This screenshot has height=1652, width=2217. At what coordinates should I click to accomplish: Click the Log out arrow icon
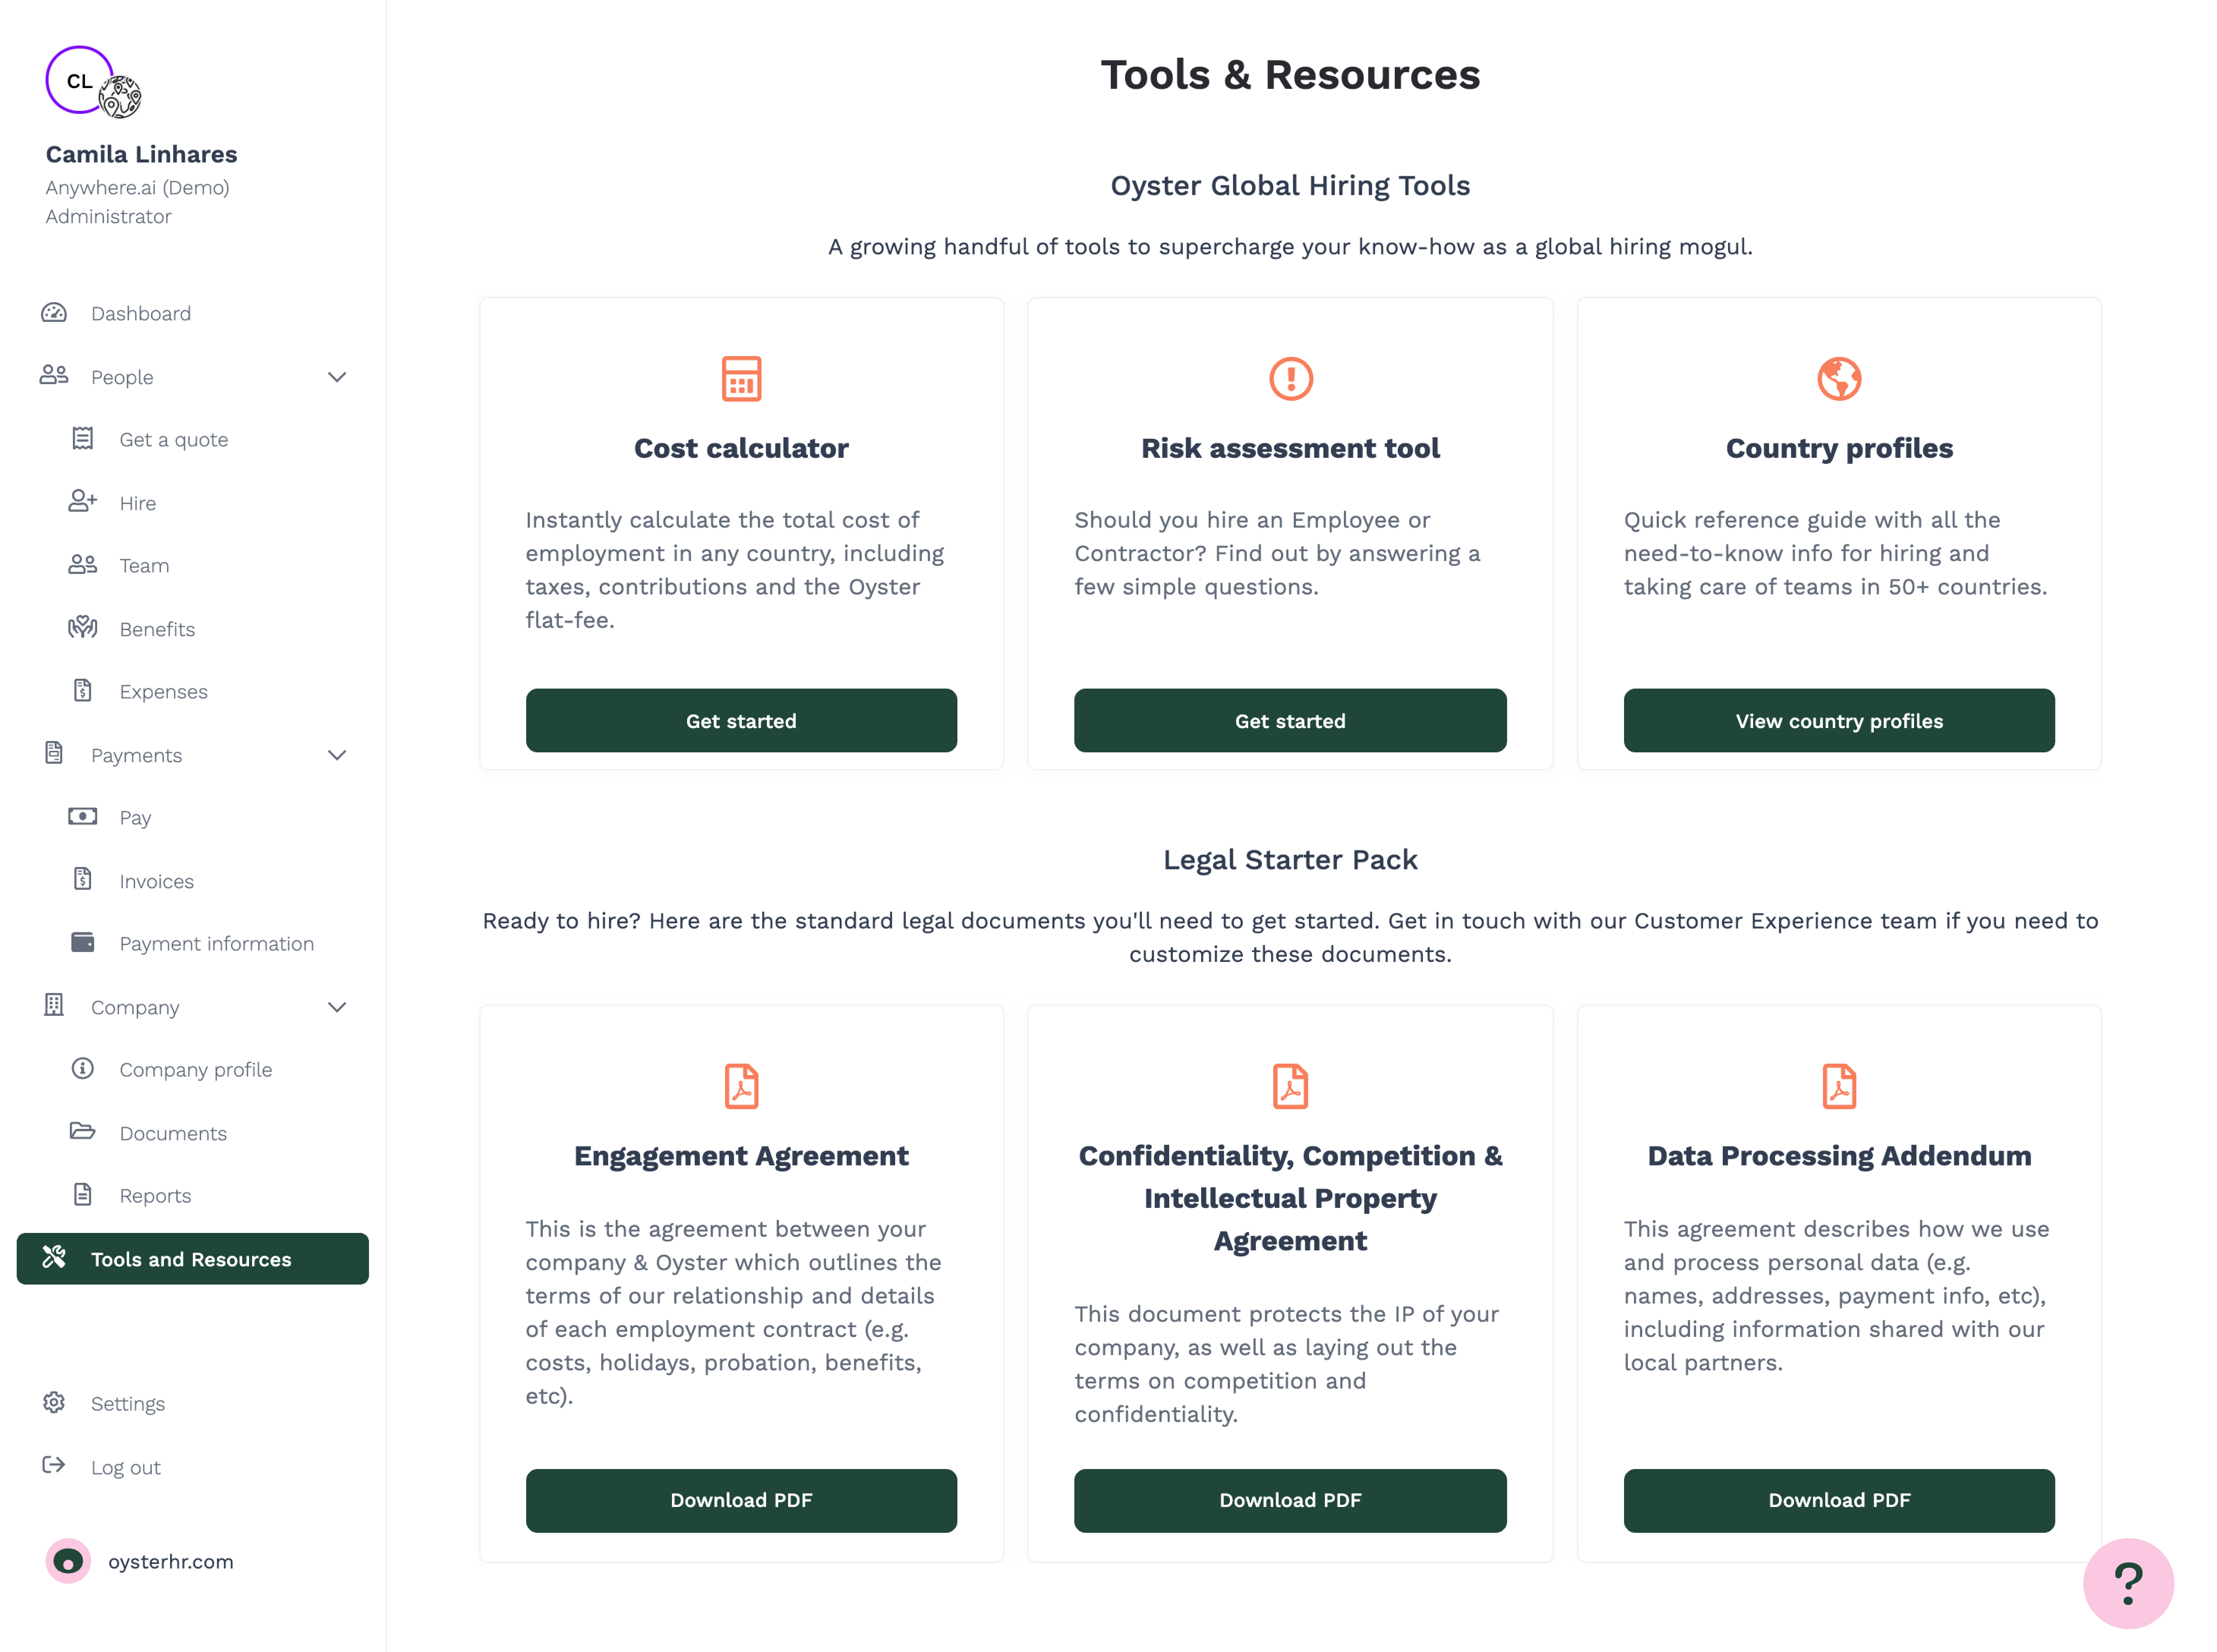click(54, 1466)
